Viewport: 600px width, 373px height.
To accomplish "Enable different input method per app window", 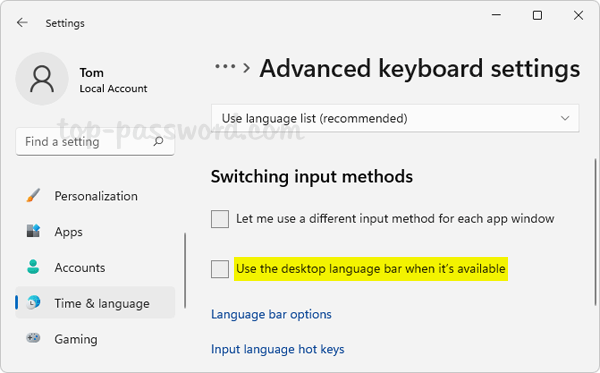I will tap(220, 219).
